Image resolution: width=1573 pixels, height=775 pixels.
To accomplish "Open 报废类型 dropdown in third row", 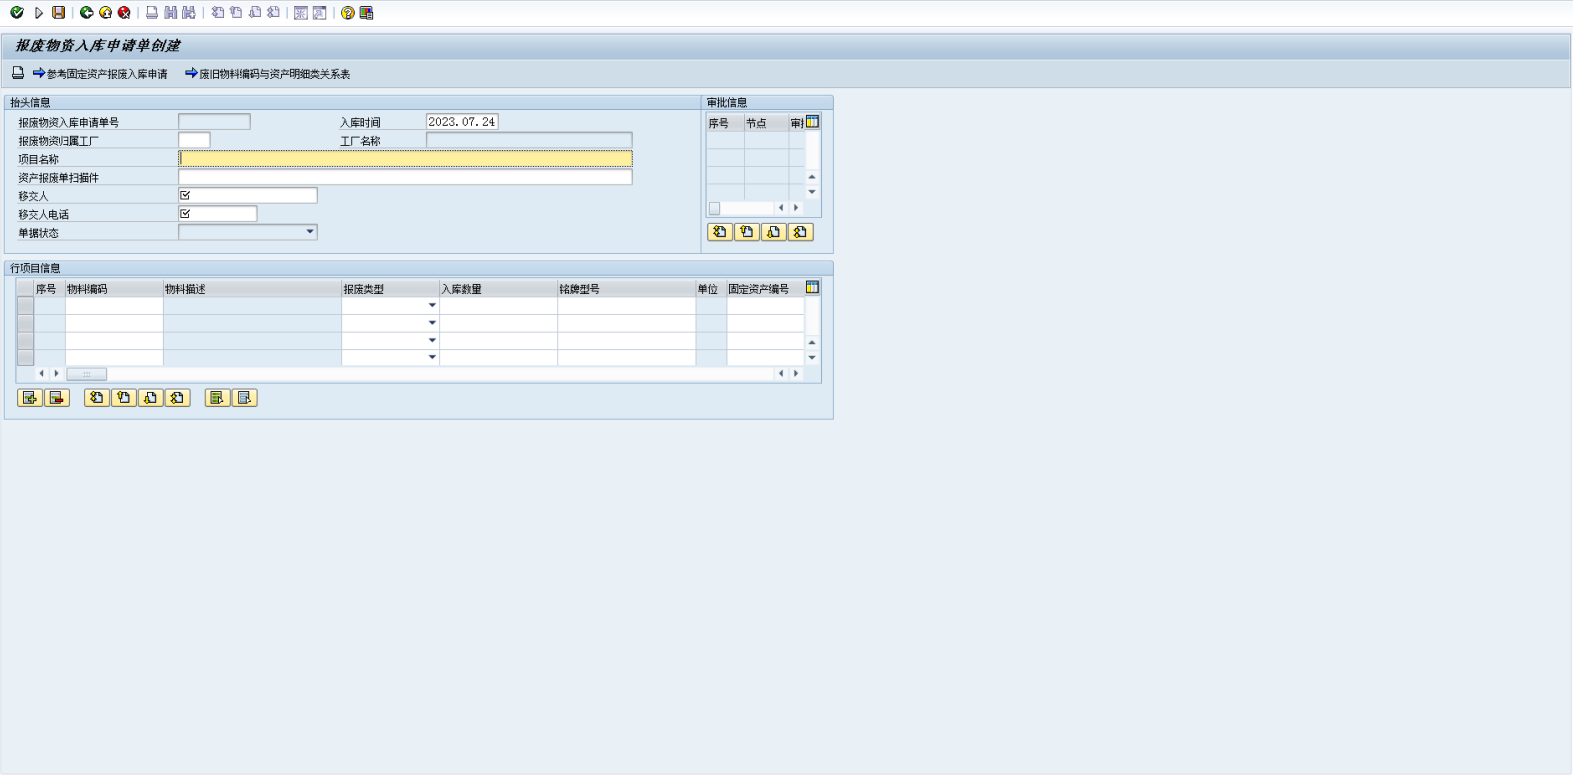I will (432, 340).
